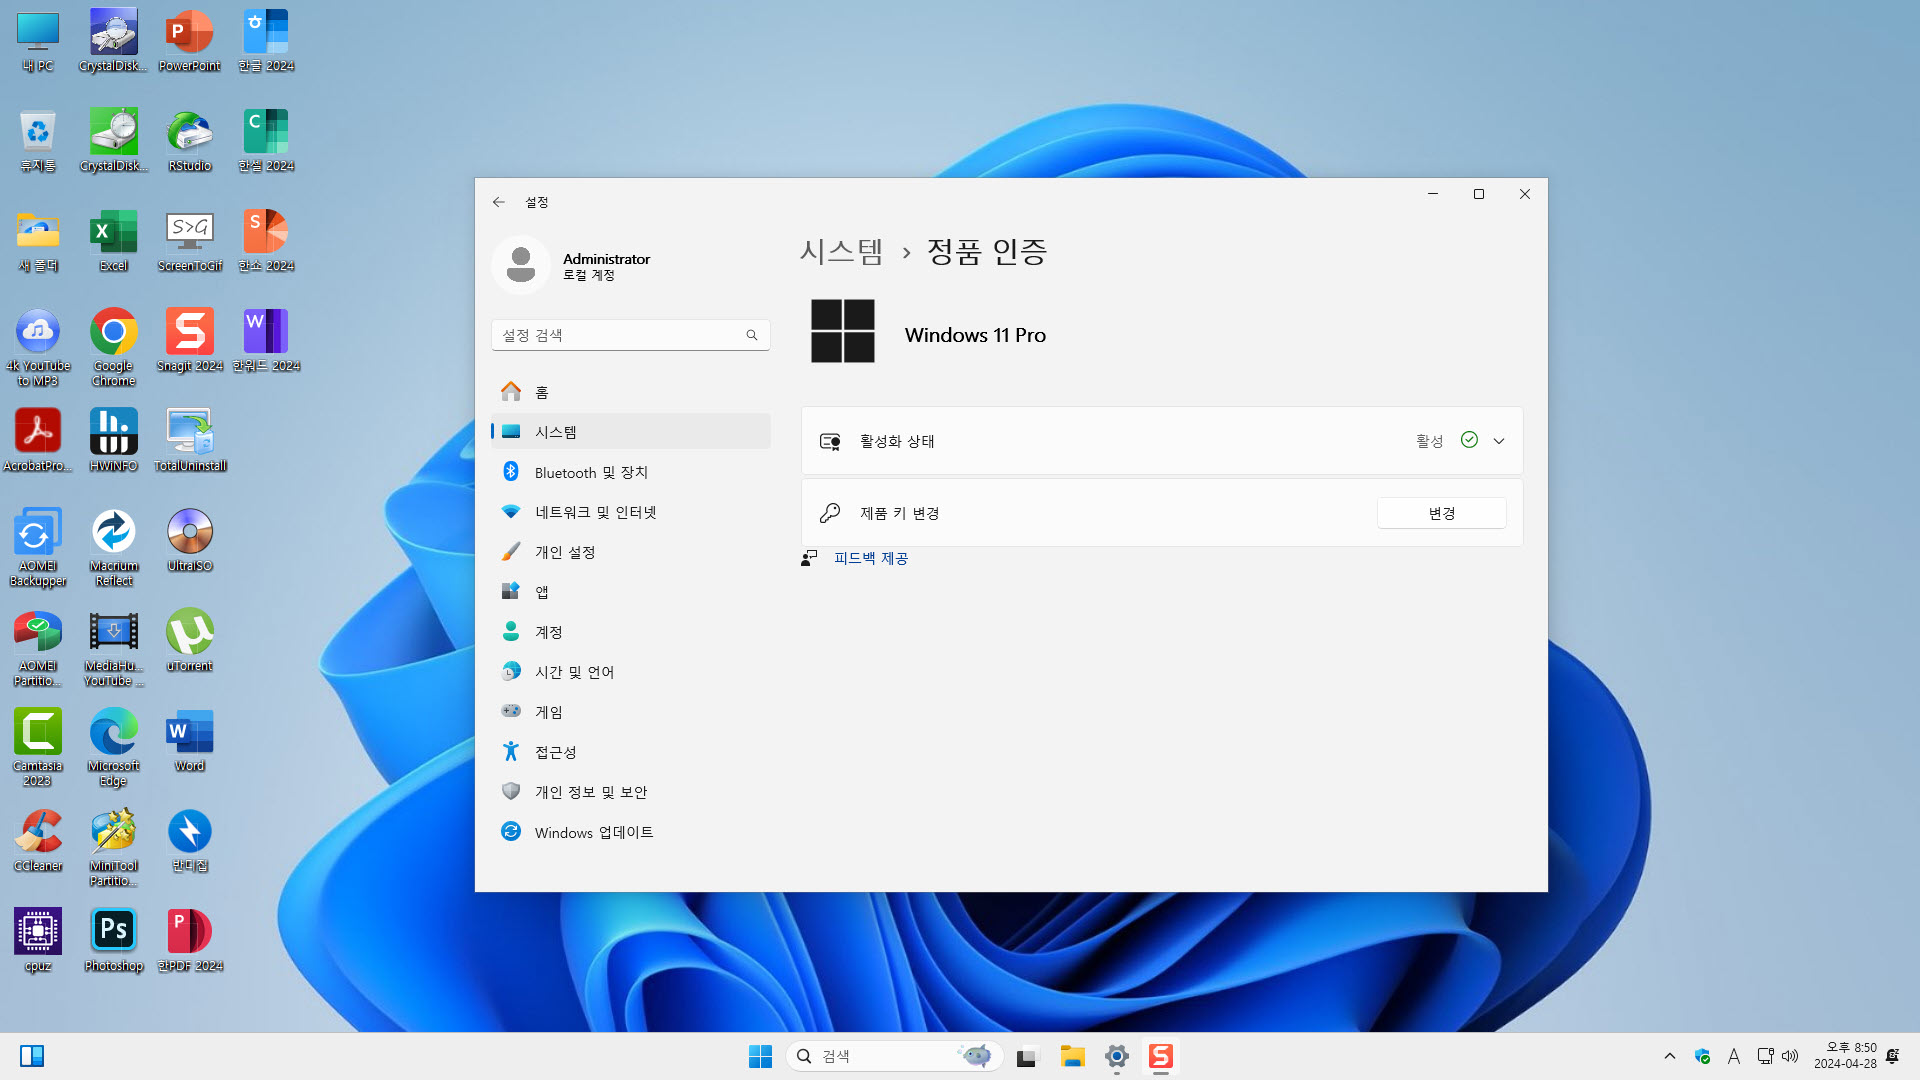This screenshot has width=1920, height=1080.
Task: Open the 피드백 제공 link
Action: click(x=871, y=558)
